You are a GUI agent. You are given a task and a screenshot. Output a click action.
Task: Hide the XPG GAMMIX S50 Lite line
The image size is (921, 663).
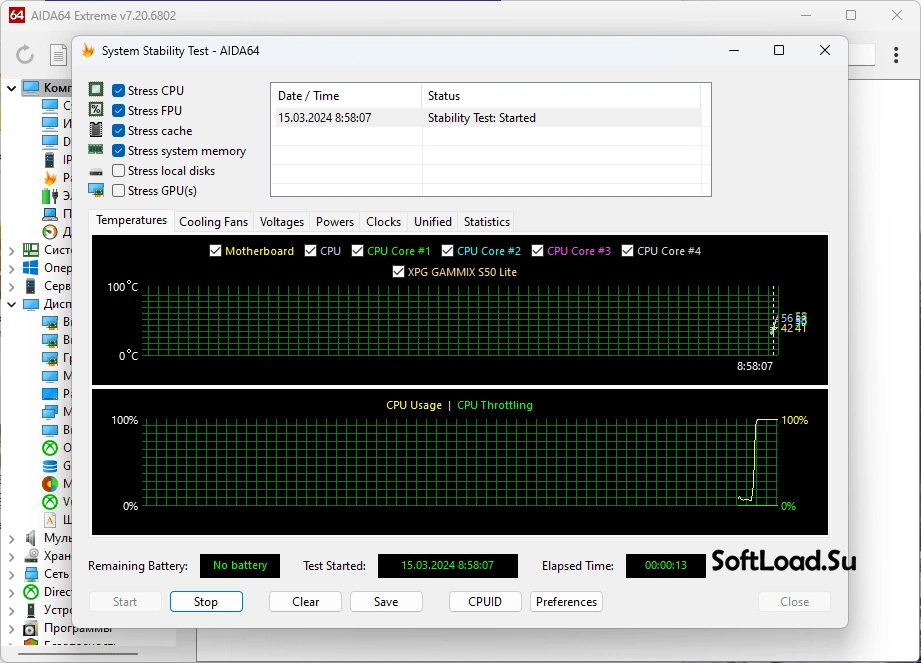[398, 272]
